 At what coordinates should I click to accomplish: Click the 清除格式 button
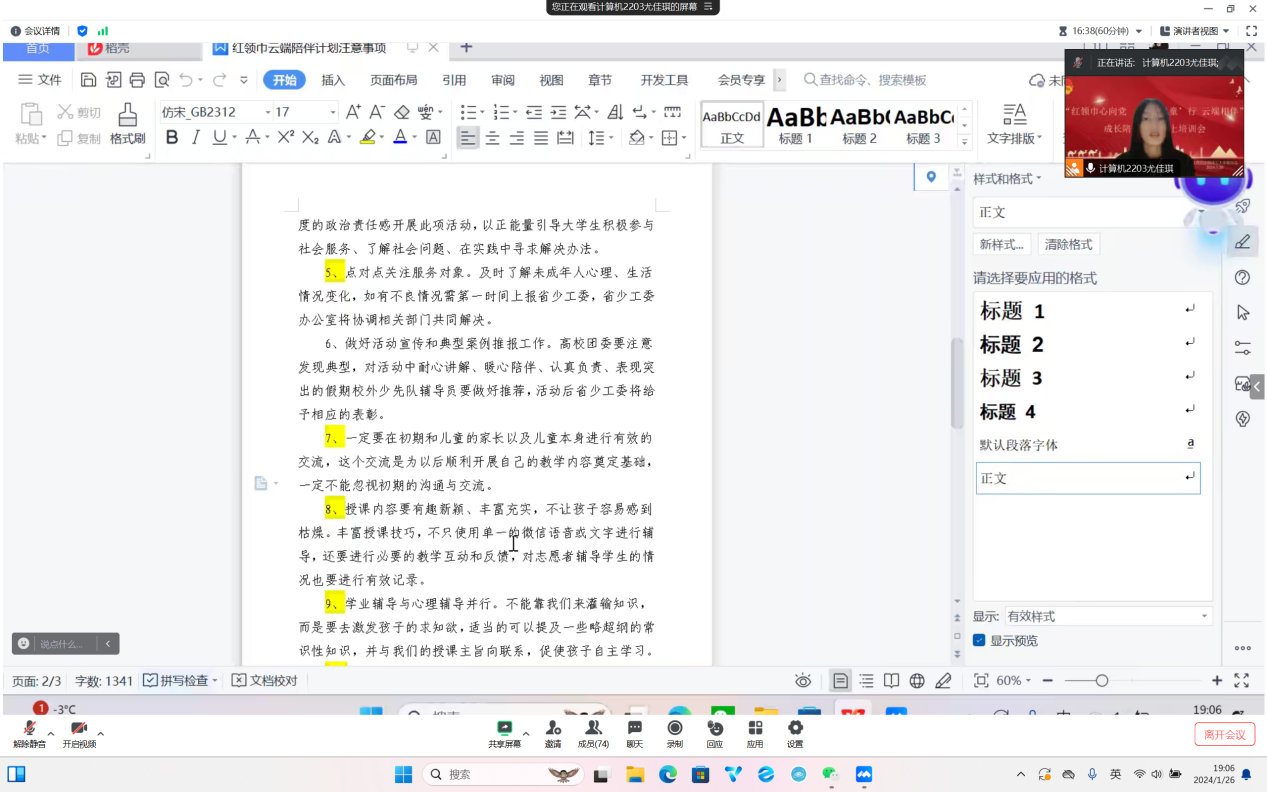[x=1068, y=244]
